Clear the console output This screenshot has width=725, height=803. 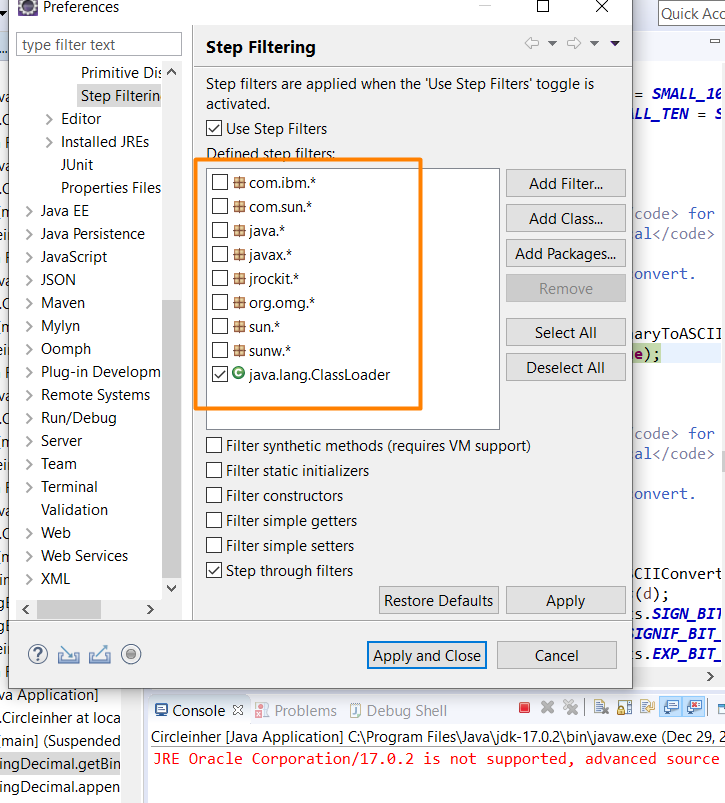click(601, 708)
